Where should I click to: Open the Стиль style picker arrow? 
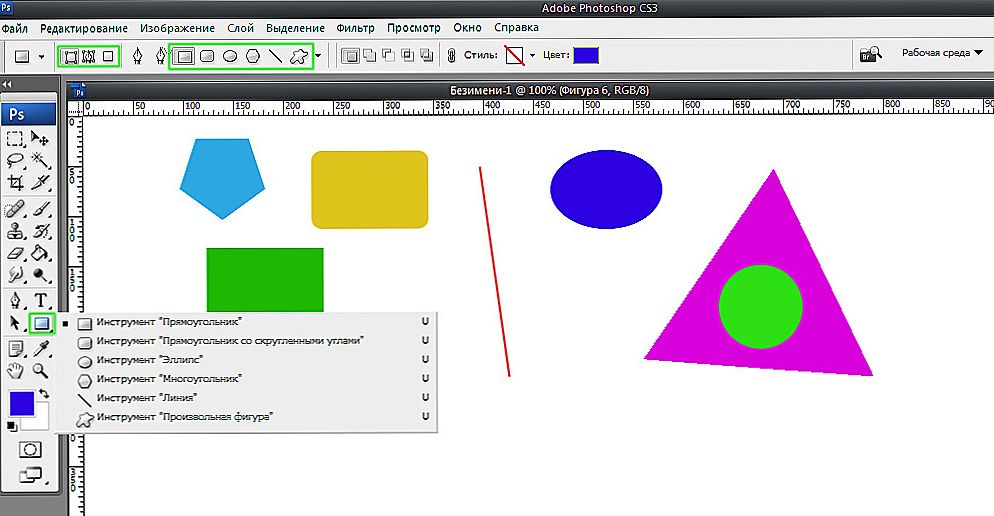coord(532,56)
